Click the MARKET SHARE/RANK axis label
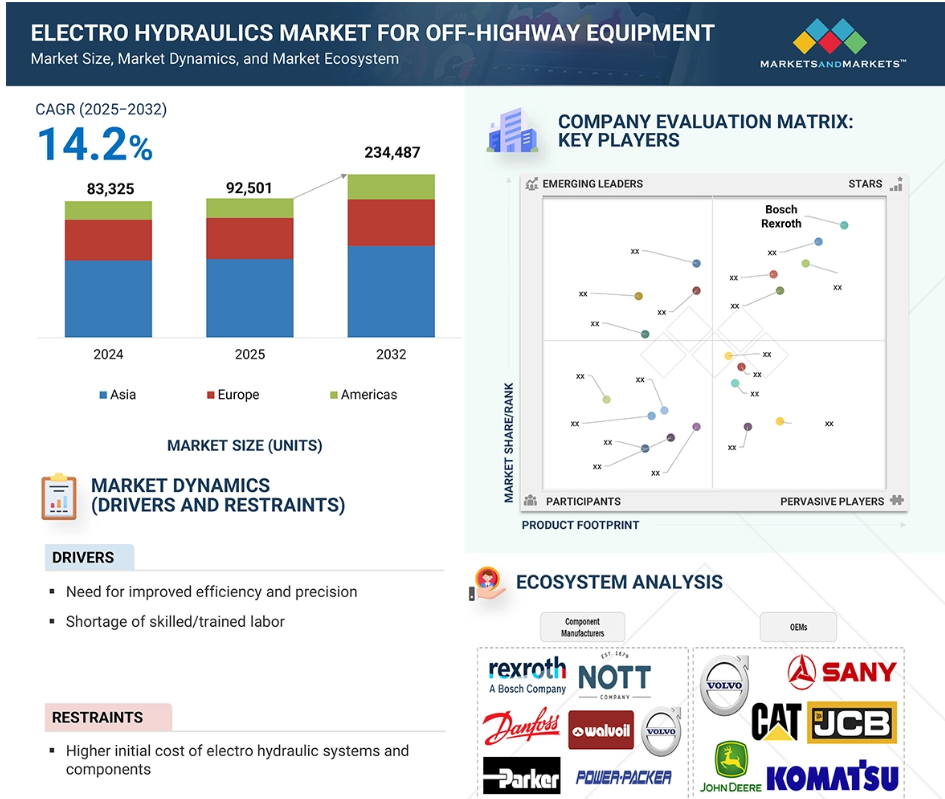 [509, 442]
